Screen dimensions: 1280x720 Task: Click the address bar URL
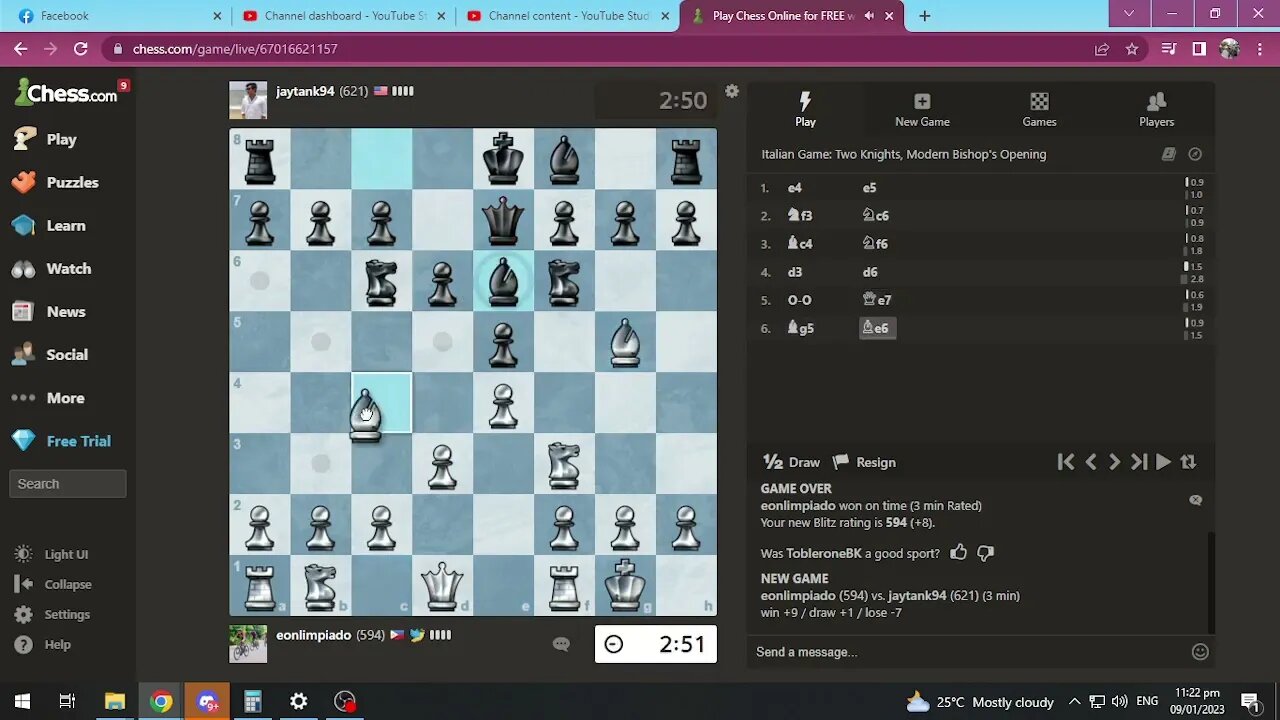click(235, 49)
